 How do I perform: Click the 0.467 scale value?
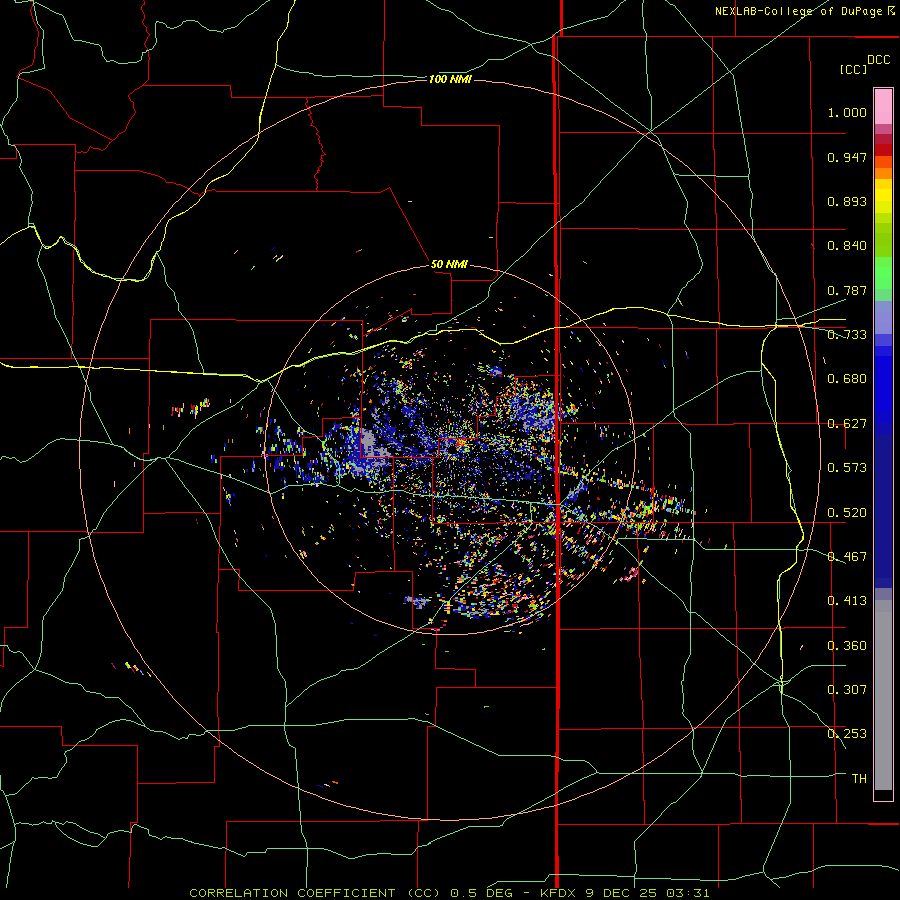847,557
